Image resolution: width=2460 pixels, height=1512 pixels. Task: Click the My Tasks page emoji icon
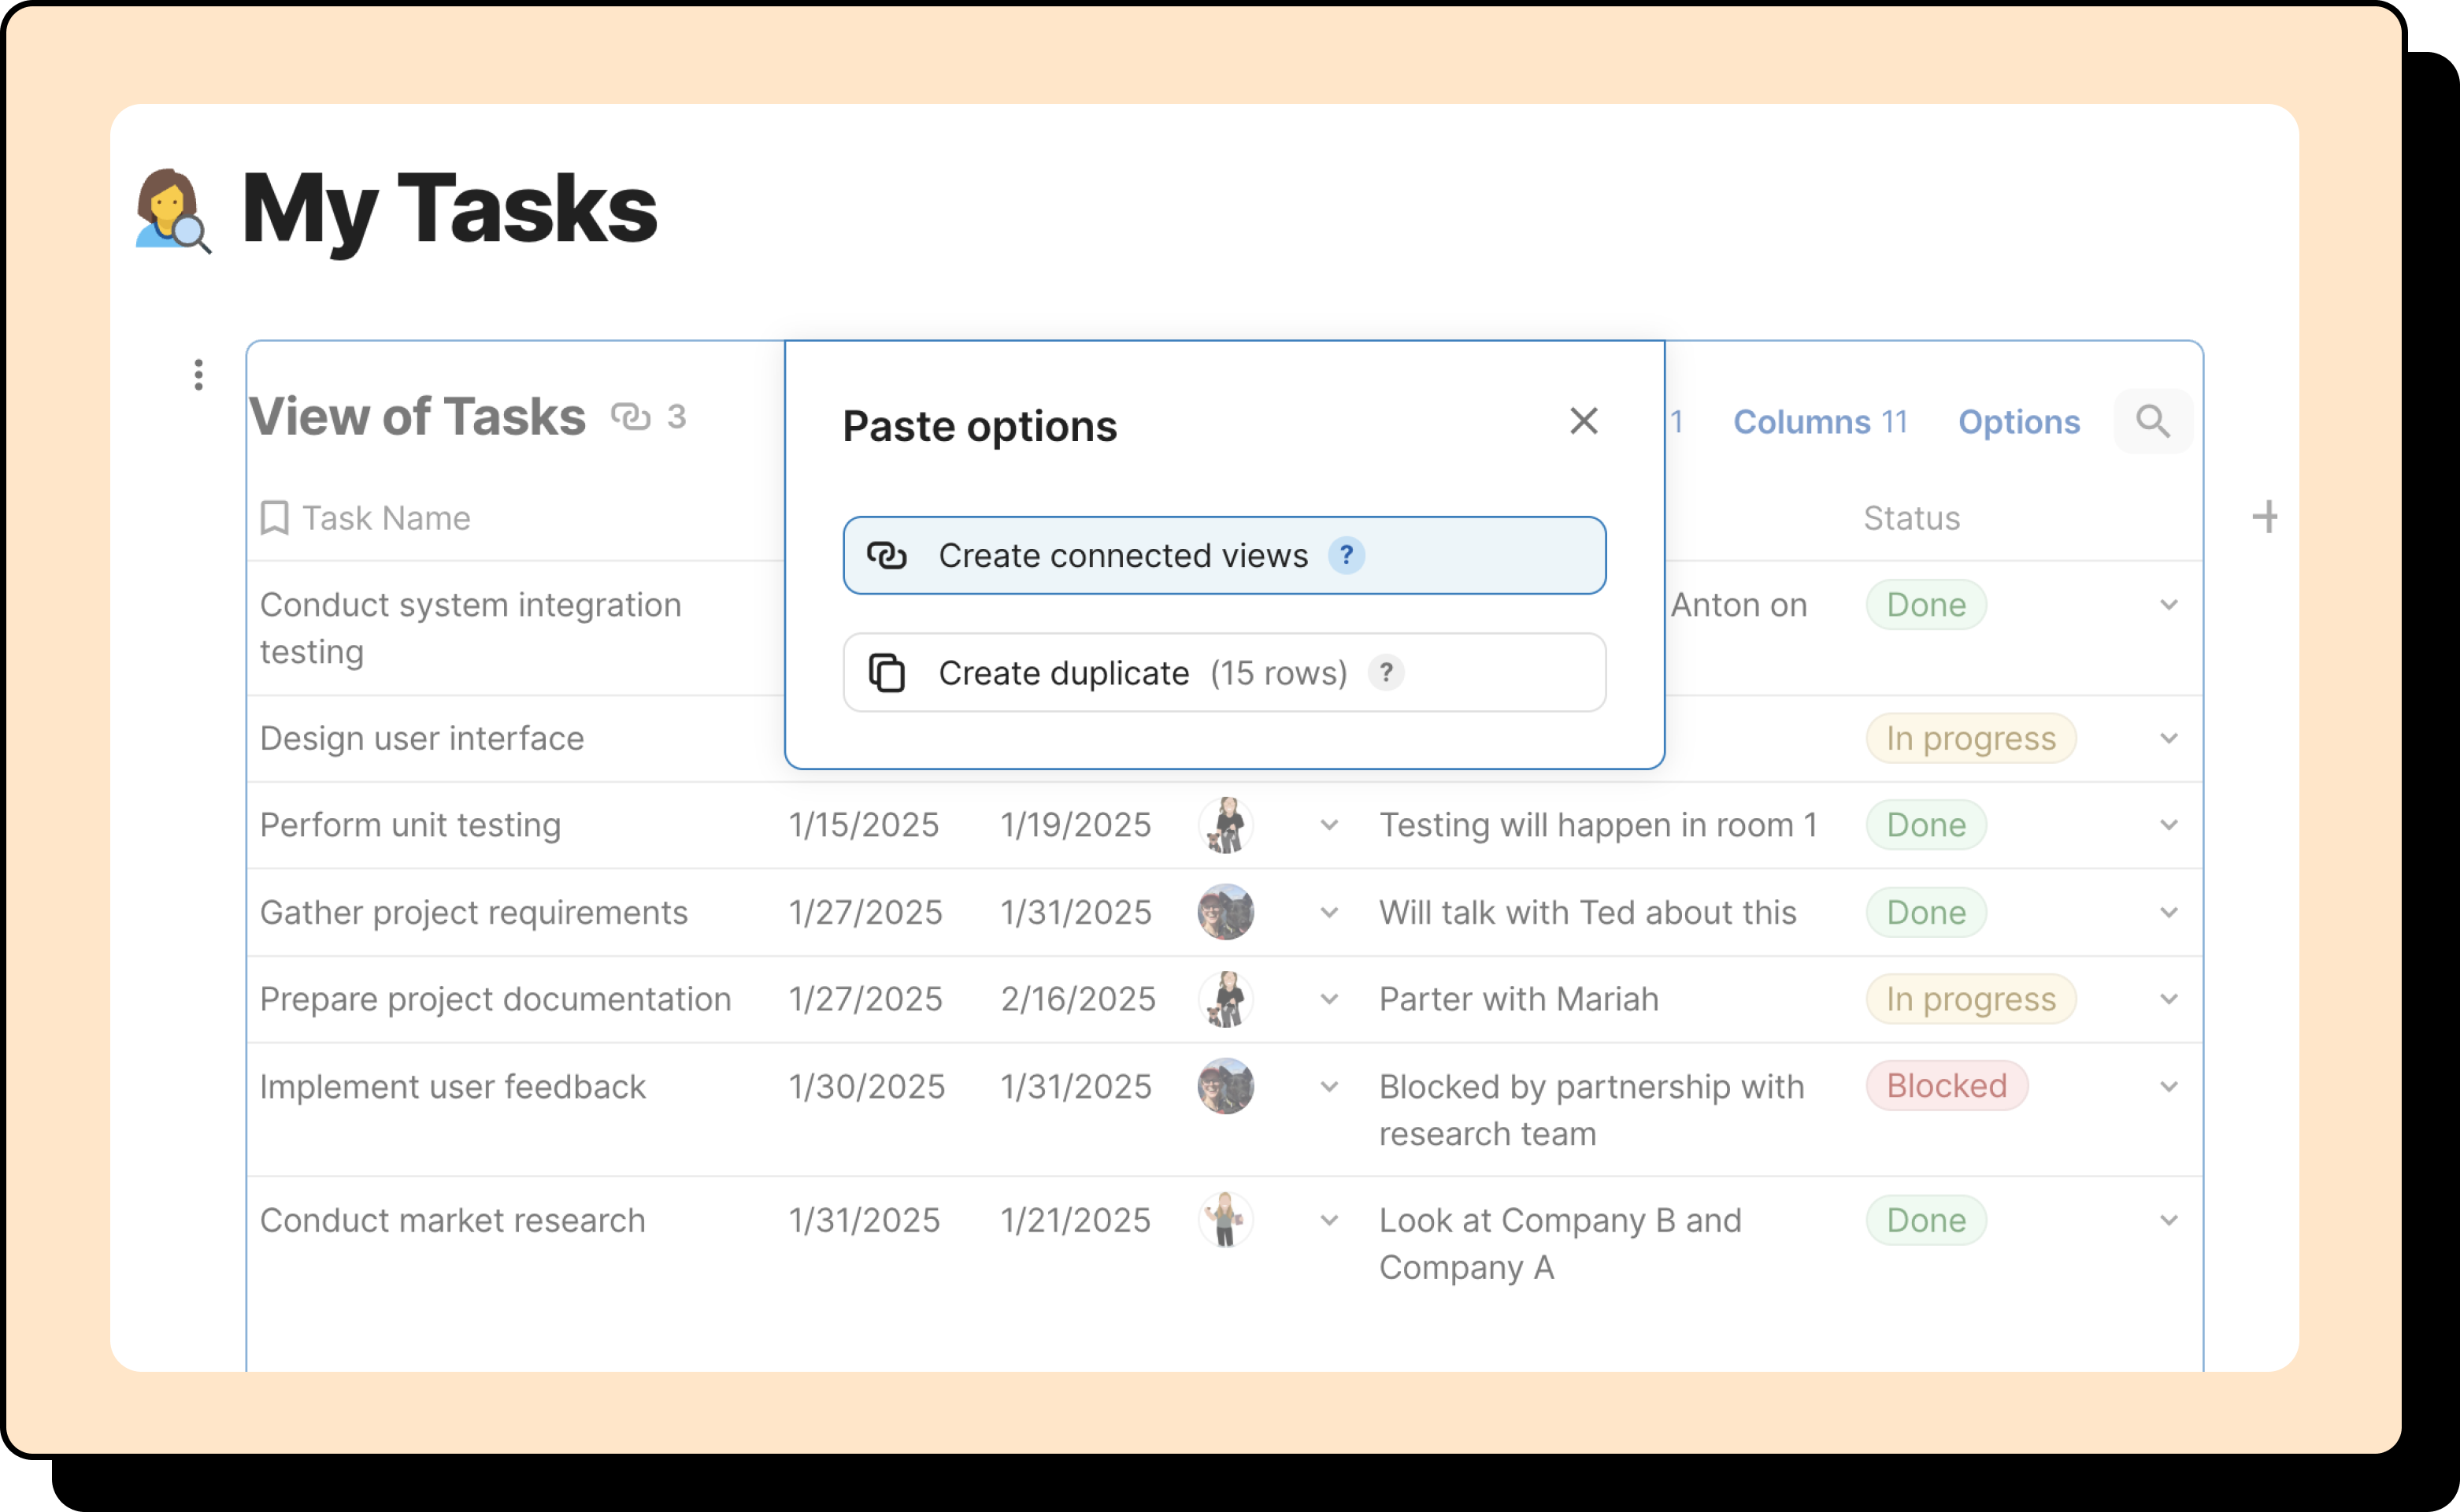(x=172, y=210)
